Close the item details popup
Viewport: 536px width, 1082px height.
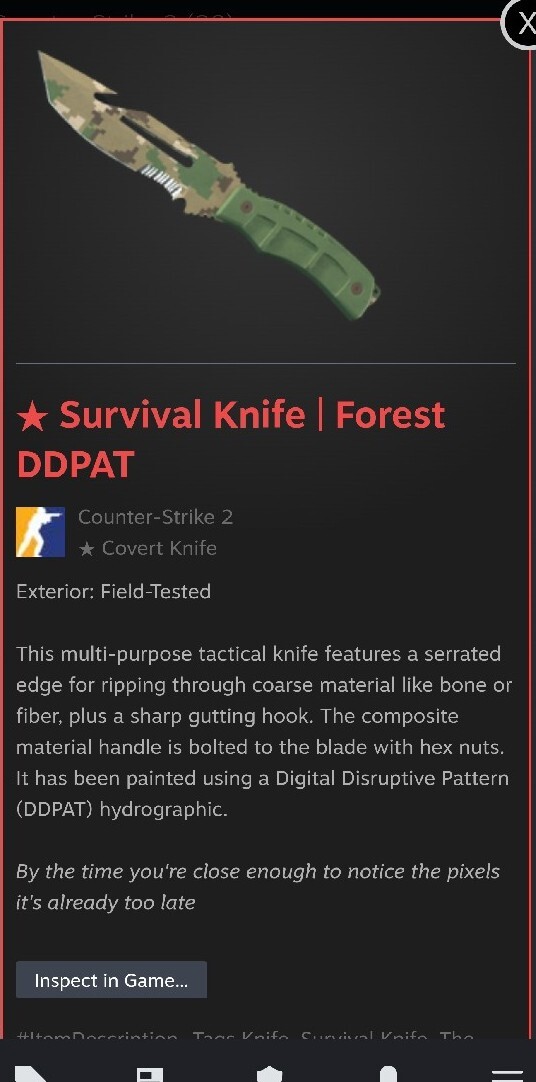coord(522,23)
